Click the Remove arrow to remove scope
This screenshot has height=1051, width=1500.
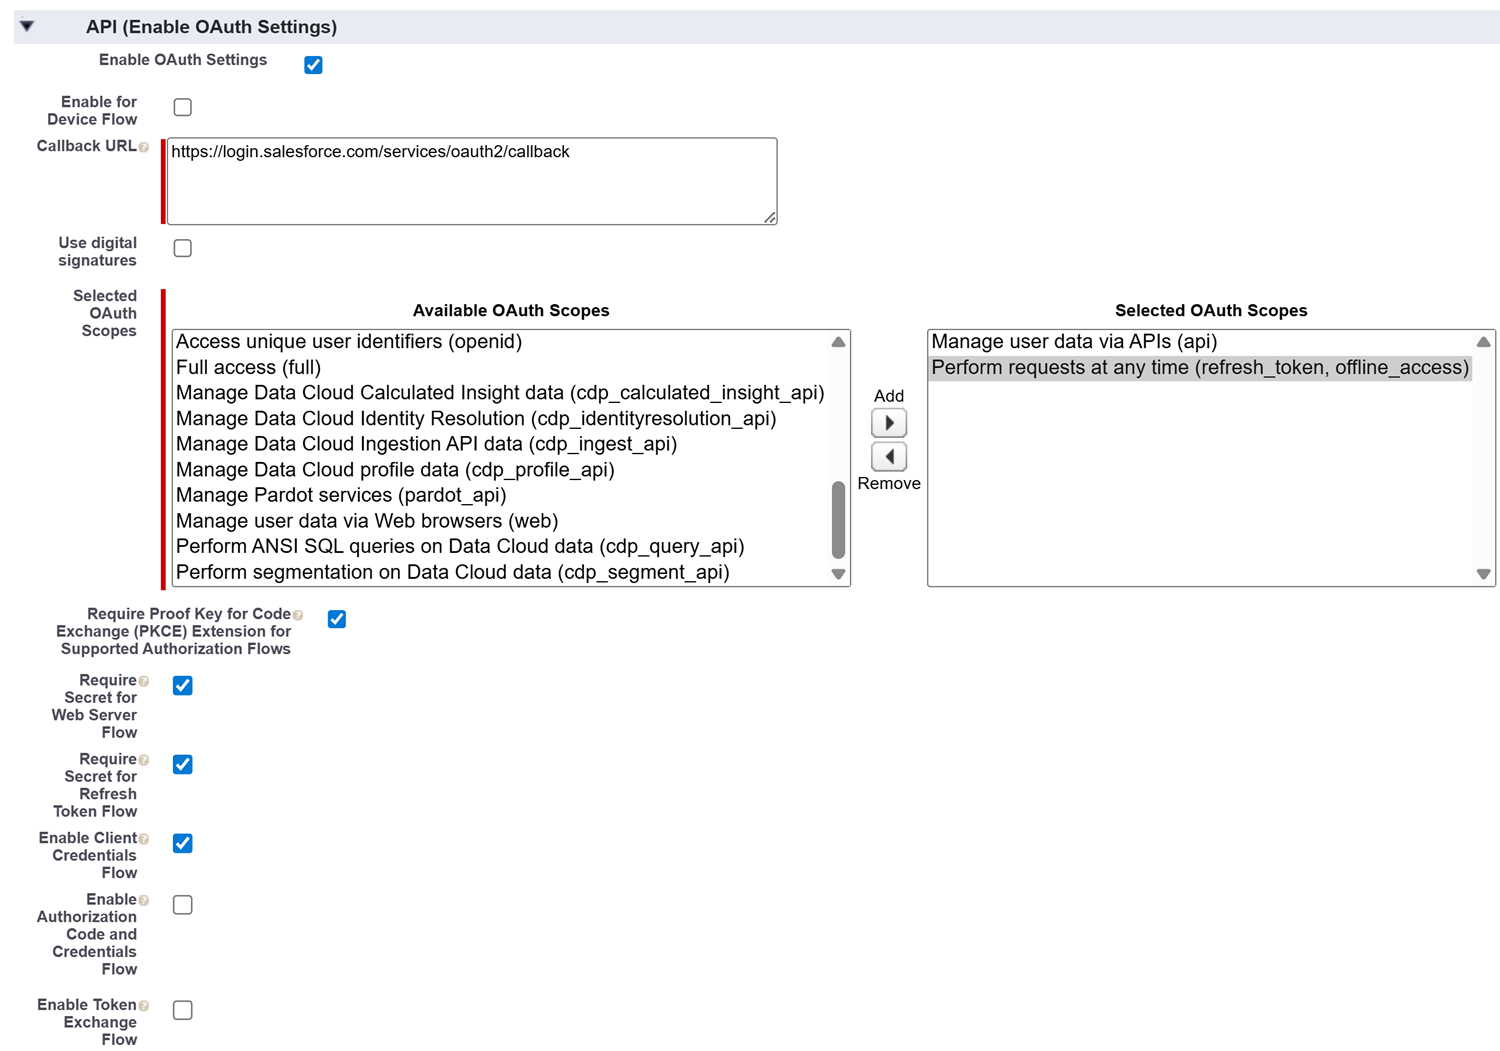pos(889,457)
